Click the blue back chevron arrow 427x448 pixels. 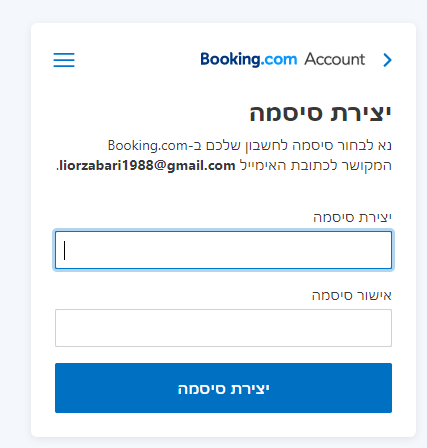tap(387, 60)
